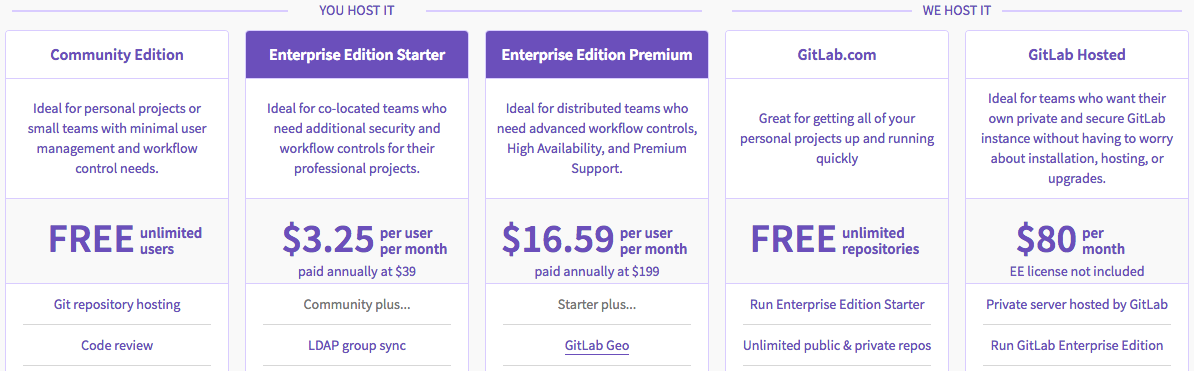Click Private server hosted by GitLab
Viewport: 1194px width, 371px height.
coord(1076,304)
